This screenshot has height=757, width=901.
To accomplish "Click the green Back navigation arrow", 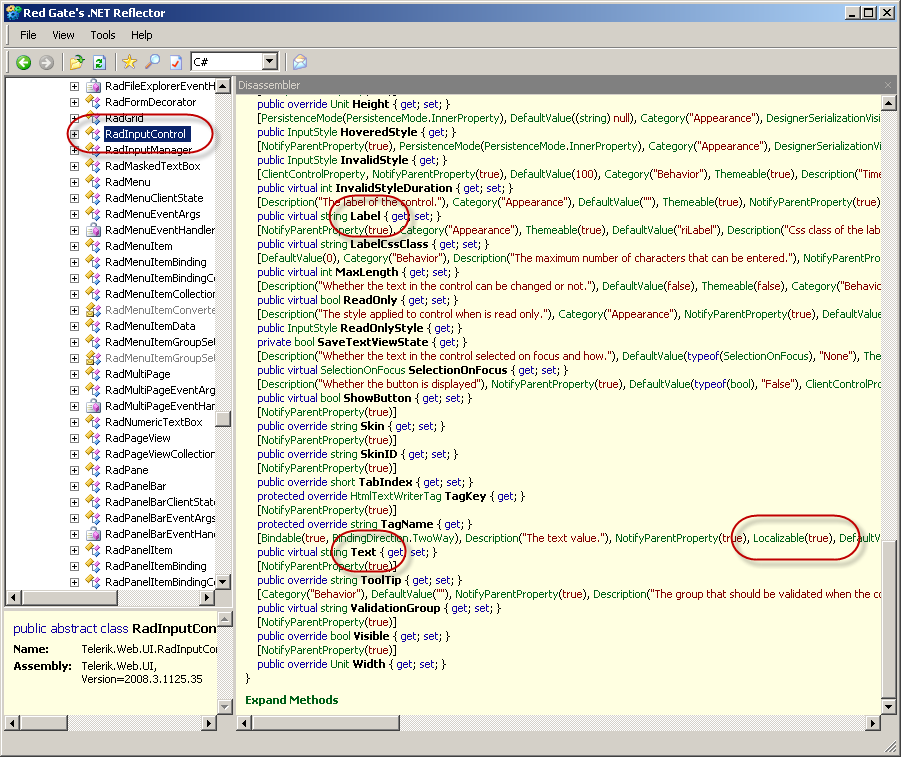I will (x=24, y=62).
